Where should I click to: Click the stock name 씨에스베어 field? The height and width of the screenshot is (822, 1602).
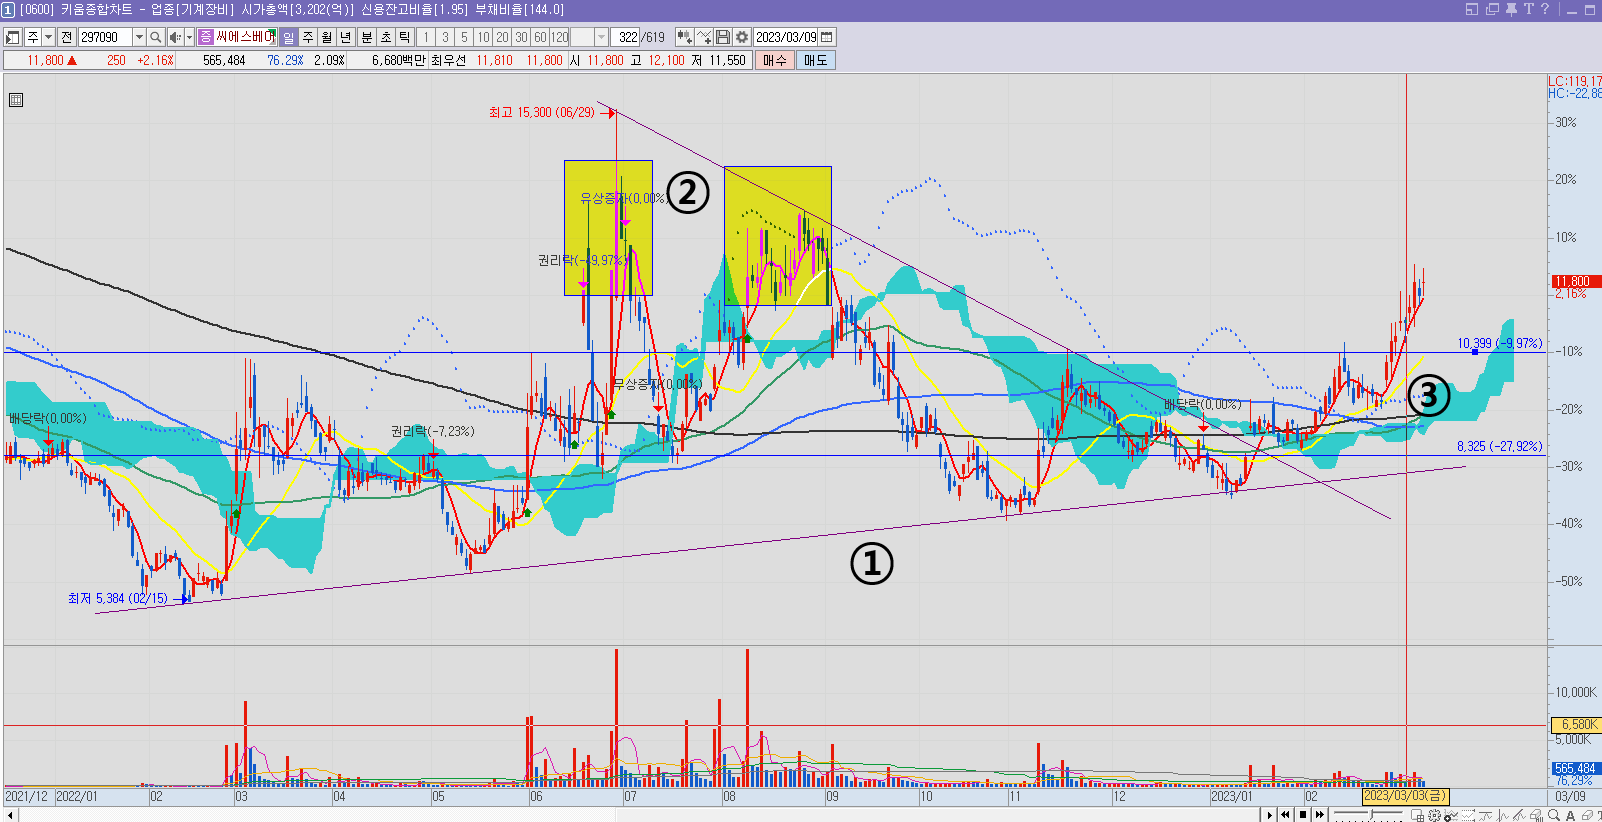pyautogui.click(x=244, y=37)
